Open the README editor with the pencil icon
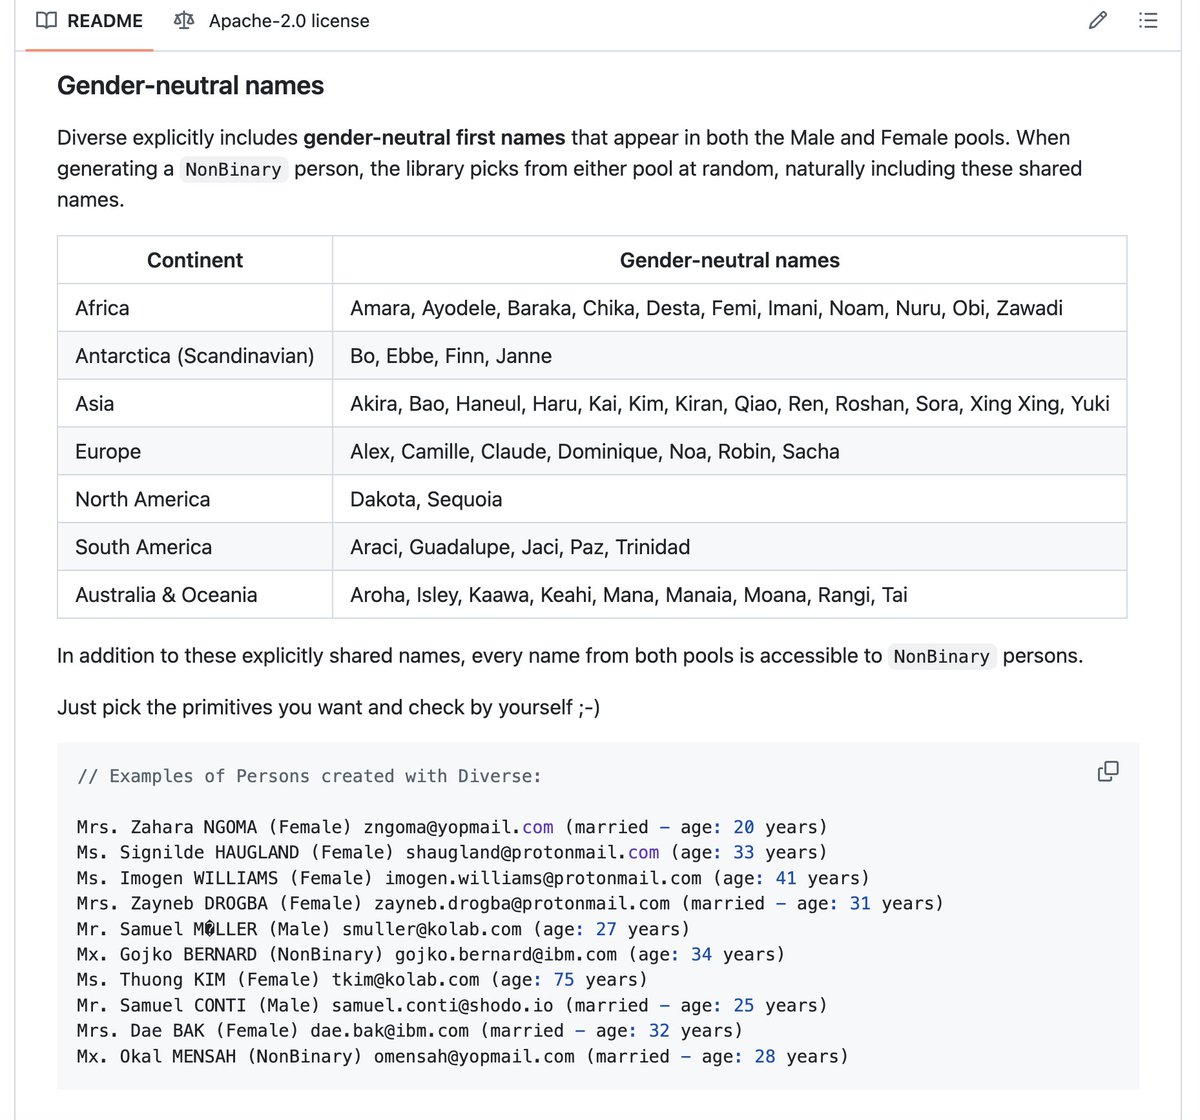This screenshot has width=1200, height=1120. coord(1097,20)
